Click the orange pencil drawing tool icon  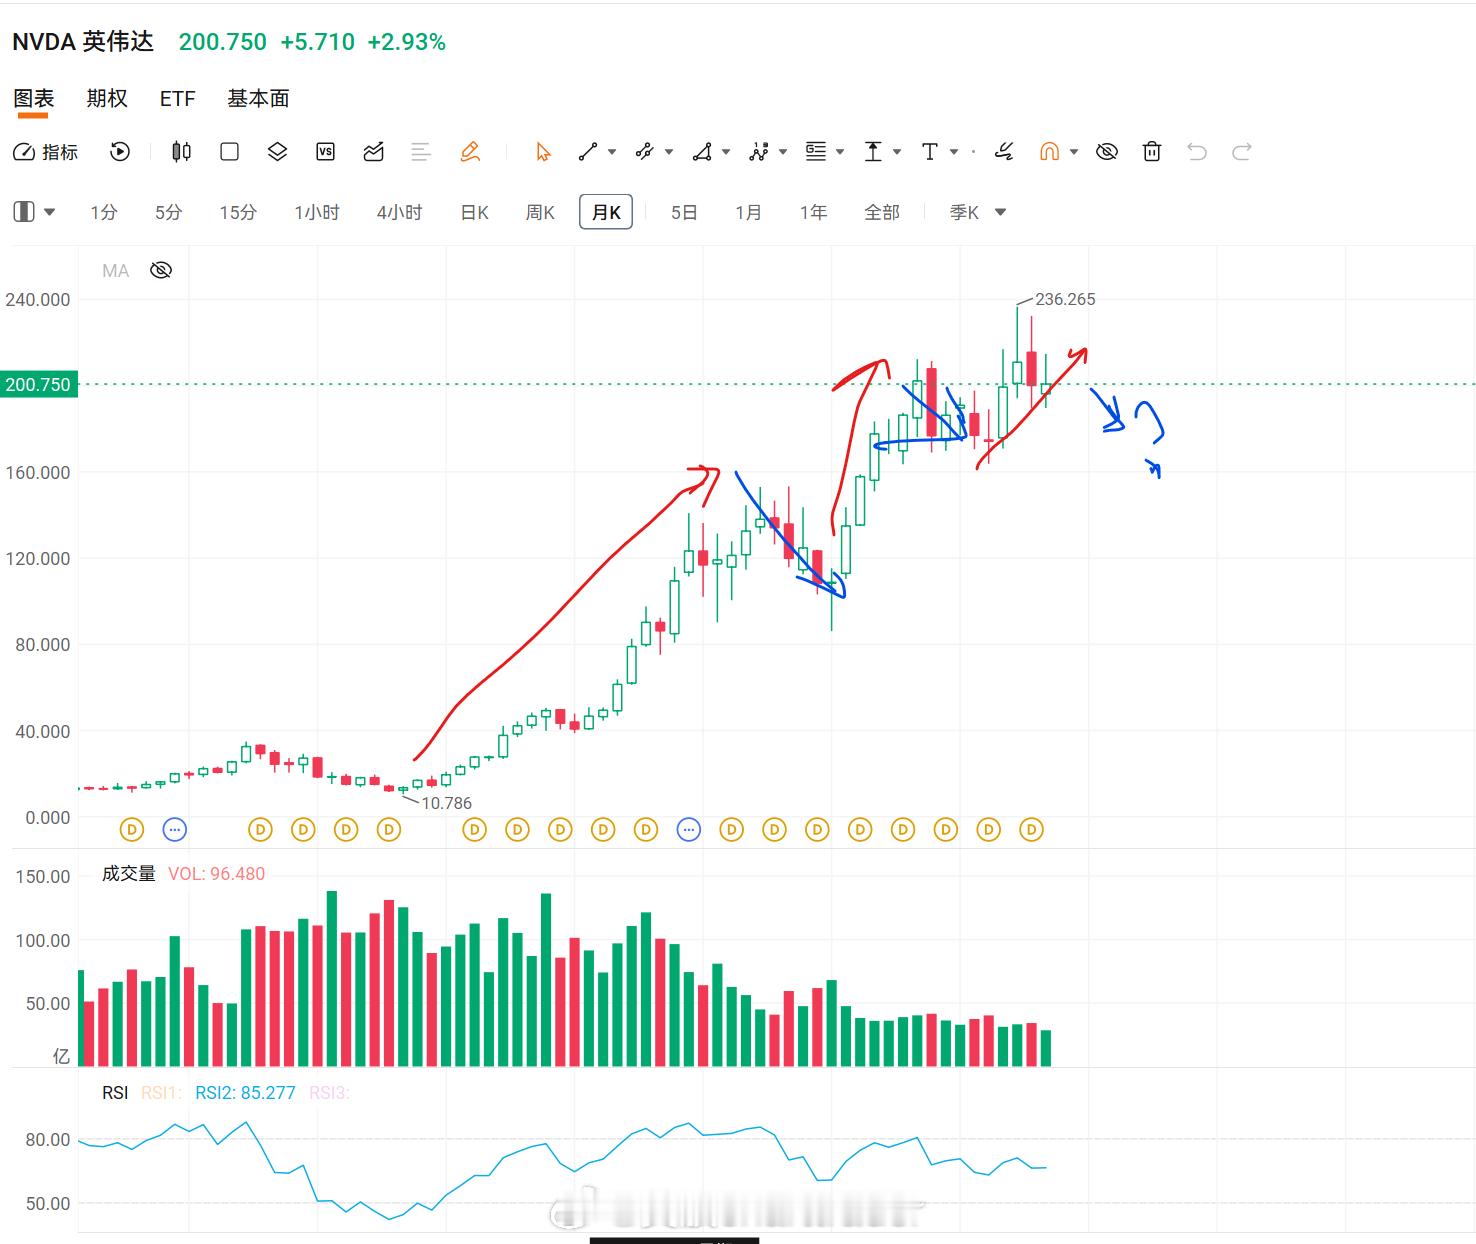click(470, 152)
